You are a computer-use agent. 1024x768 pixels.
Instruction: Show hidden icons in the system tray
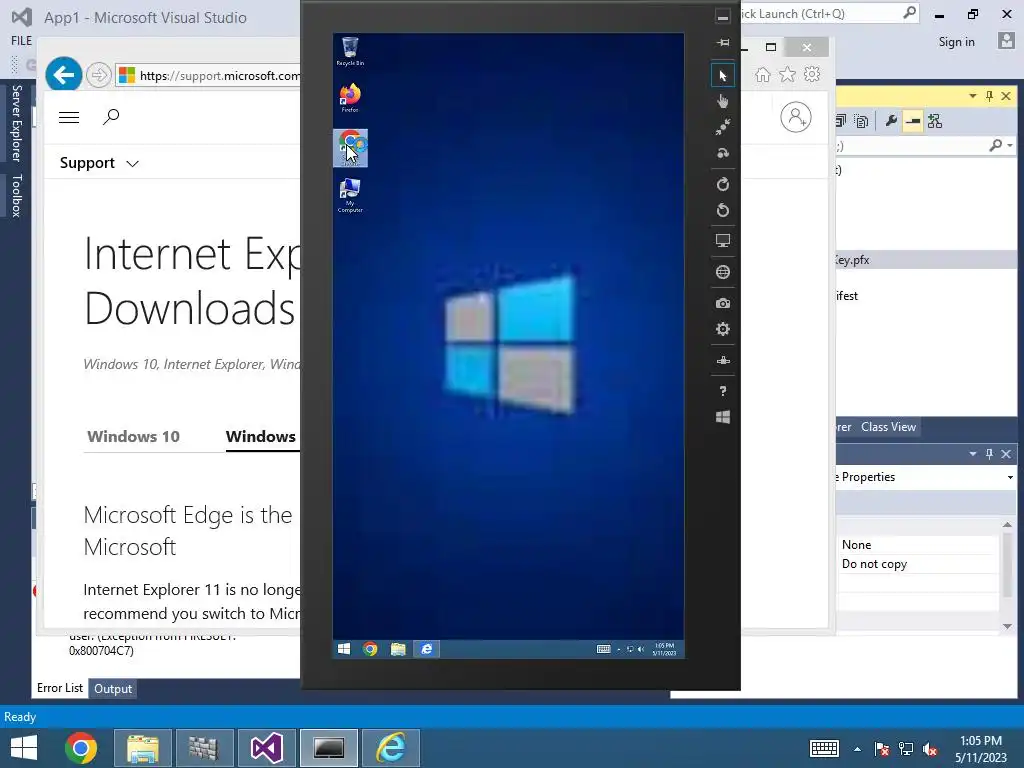point(857,749)
